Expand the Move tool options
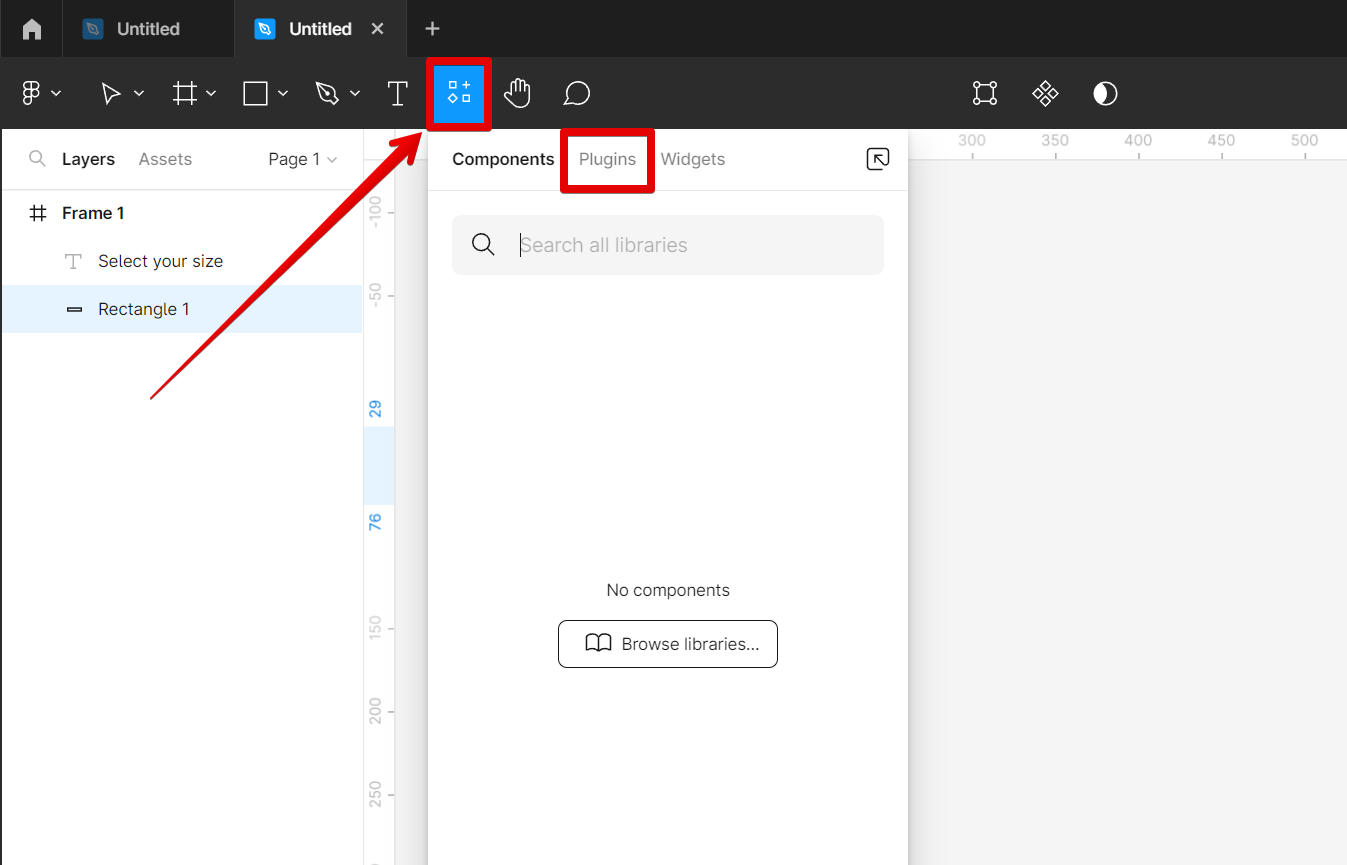The image size is (1347, 865). (139, 93)
